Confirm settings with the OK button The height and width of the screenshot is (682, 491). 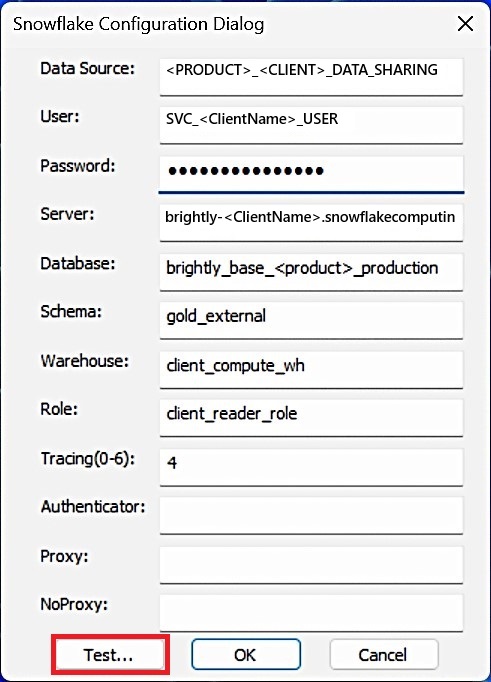[x=246, y=654]
